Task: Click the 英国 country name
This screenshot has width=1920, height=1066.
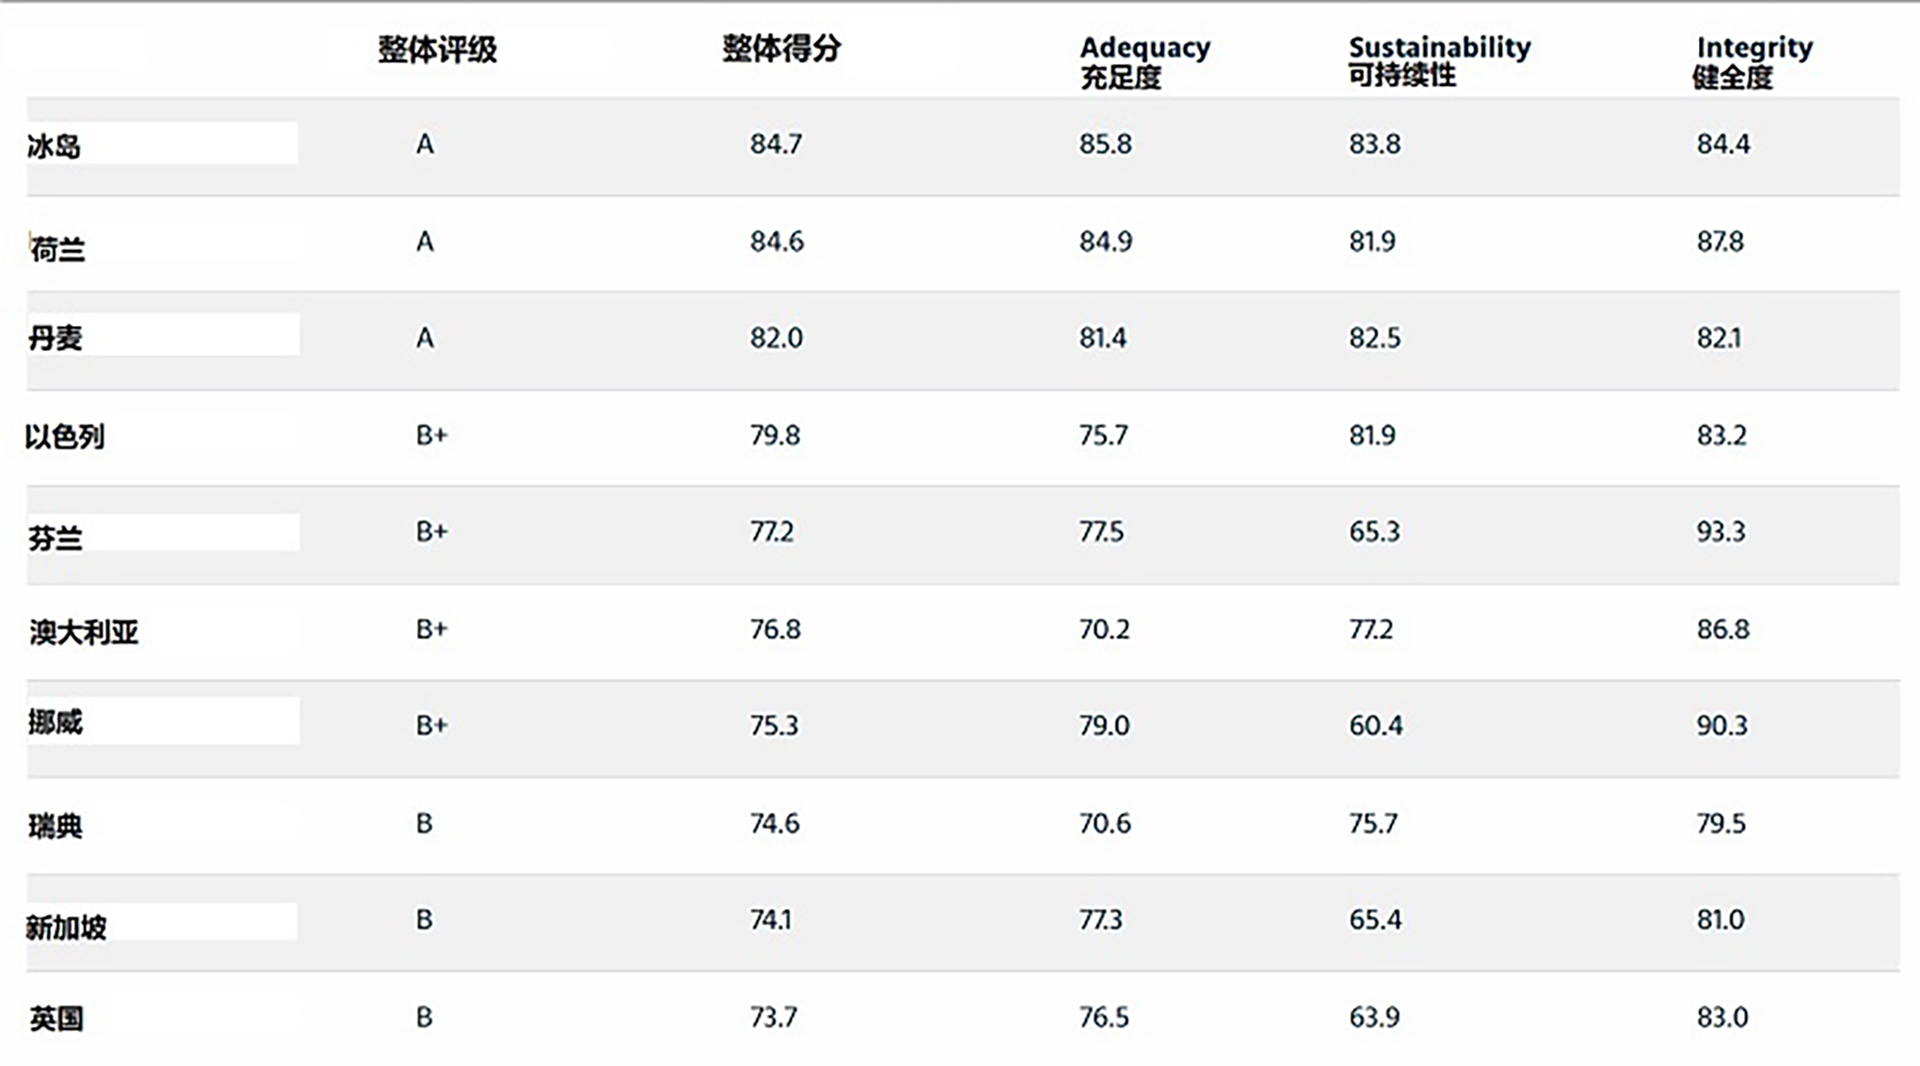Action: coord(56,1019)
